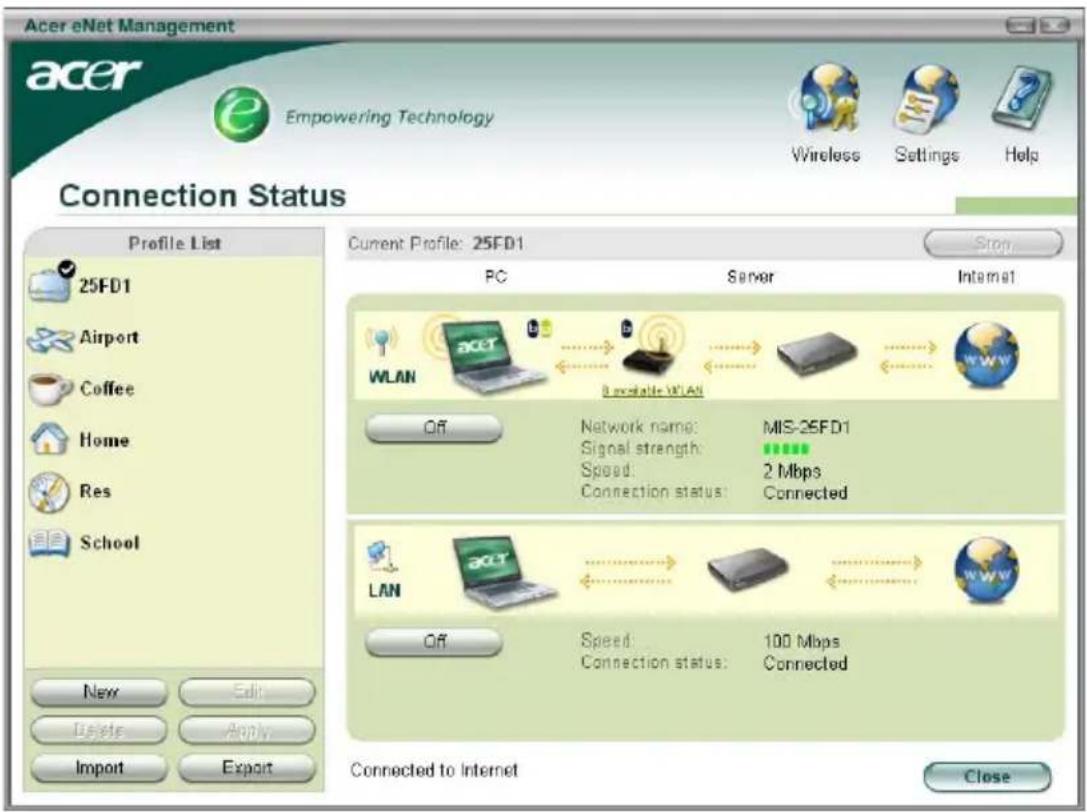Turn off WLAN with the Off button
Image resolution: width=1087 pixels, height=812 pixels.
point(433,428)
